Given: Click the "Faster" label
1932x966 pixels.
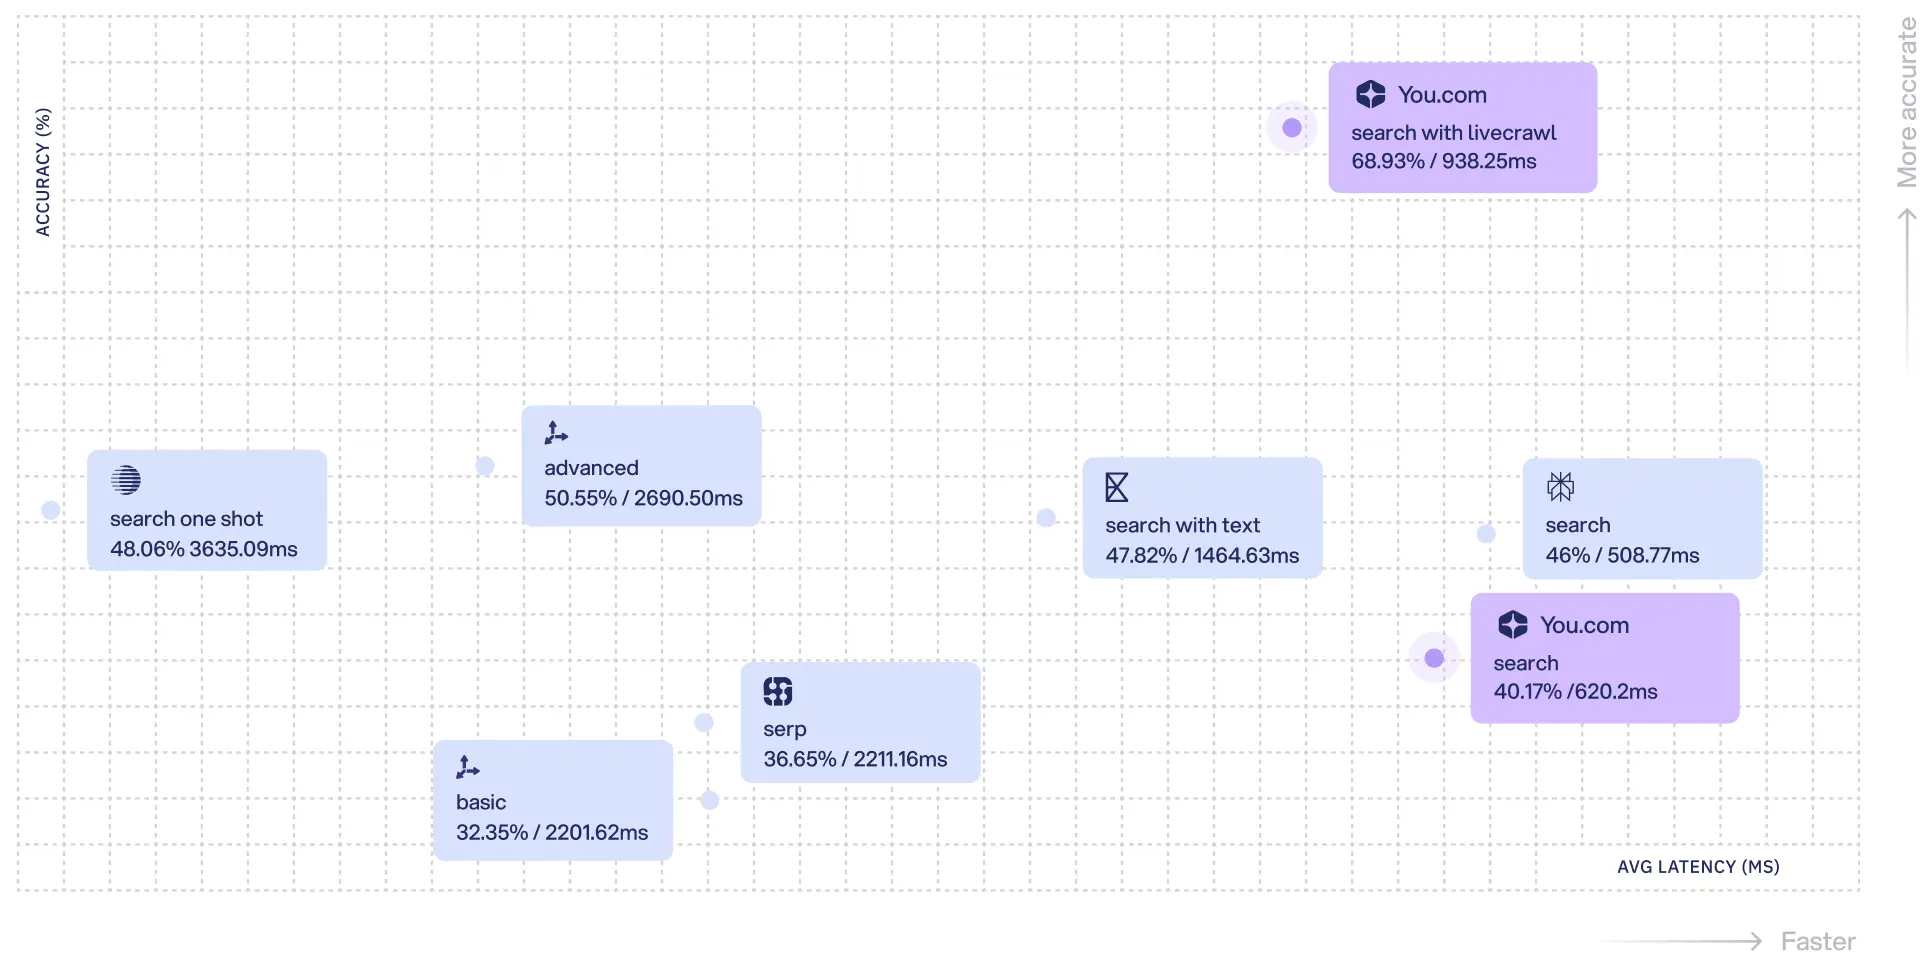Looking at the screenshot, I should (x=1818, y=941).
